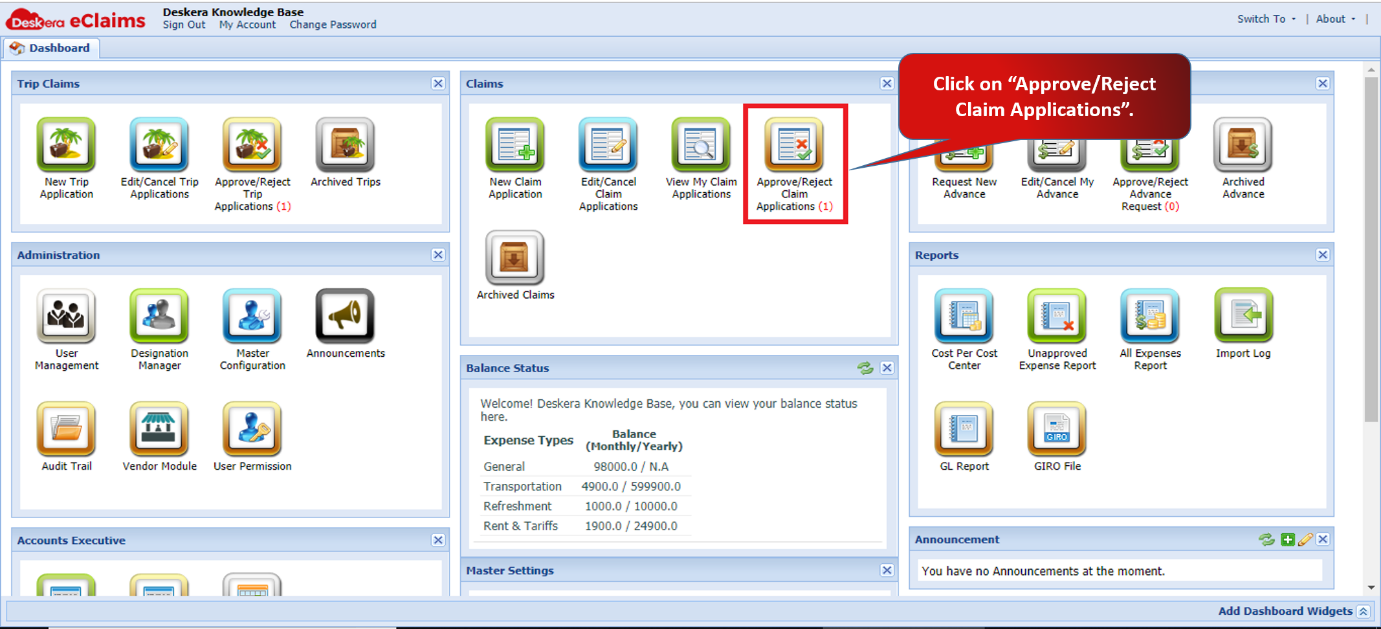Open GL Report
1381x629 pixels.
pos(964,430)
